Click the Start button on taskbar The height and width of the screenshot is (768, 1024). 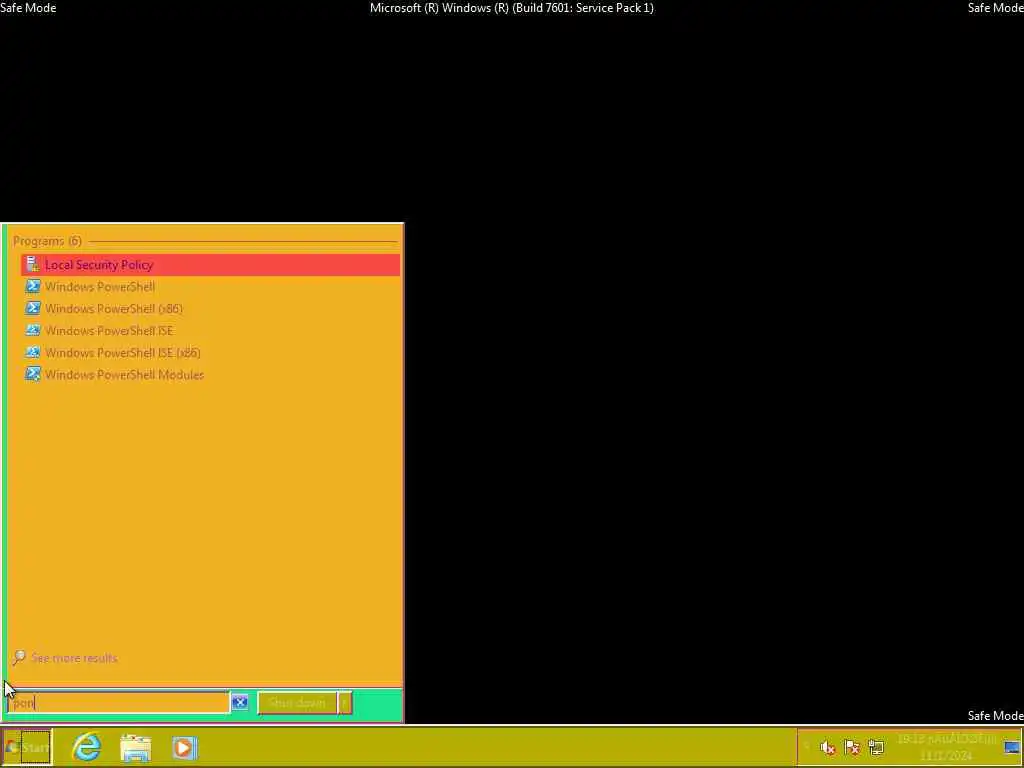(27, 747)
